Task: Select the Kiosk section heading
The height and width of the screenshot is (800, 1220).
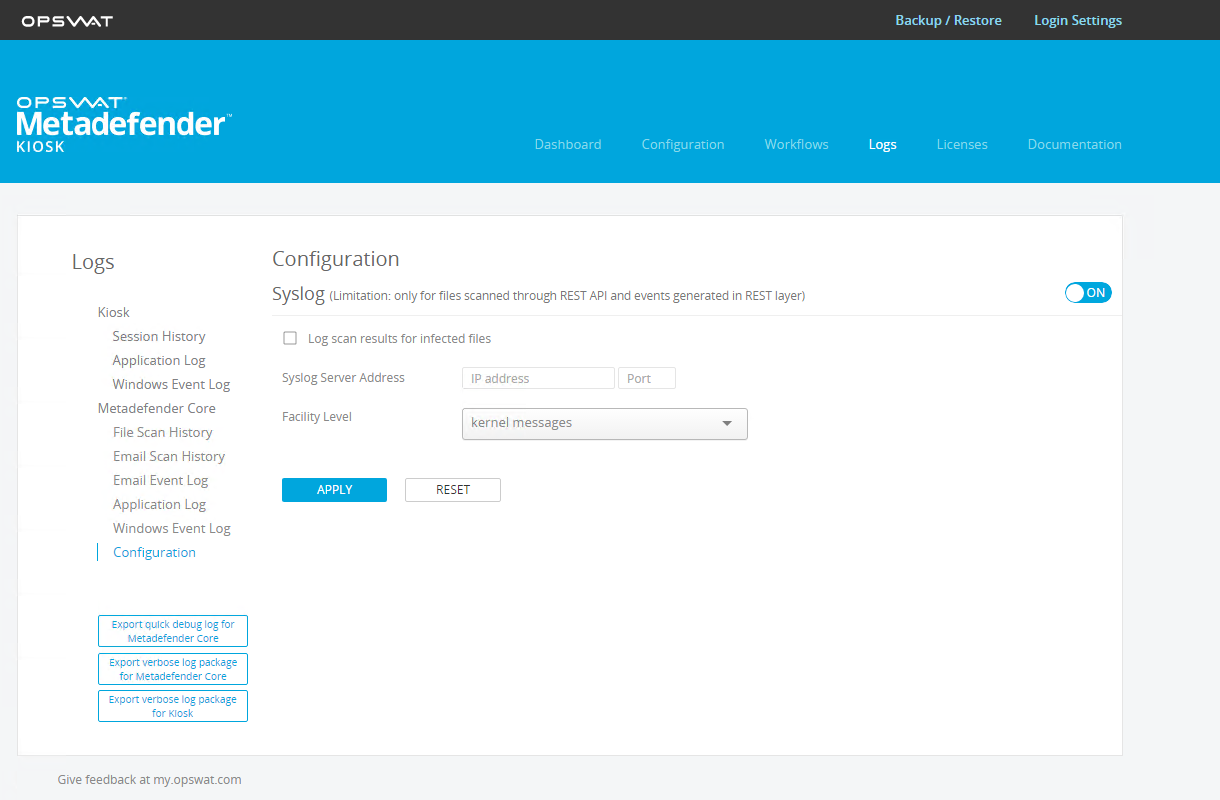Action: [x=114, y=312]
